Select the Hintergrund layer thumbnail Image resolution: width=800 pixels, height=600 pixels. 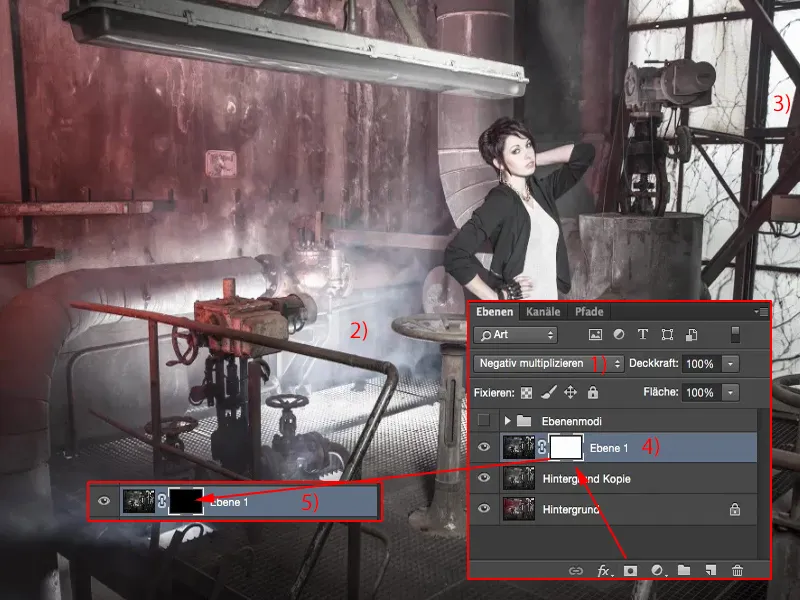click(519, 509)
